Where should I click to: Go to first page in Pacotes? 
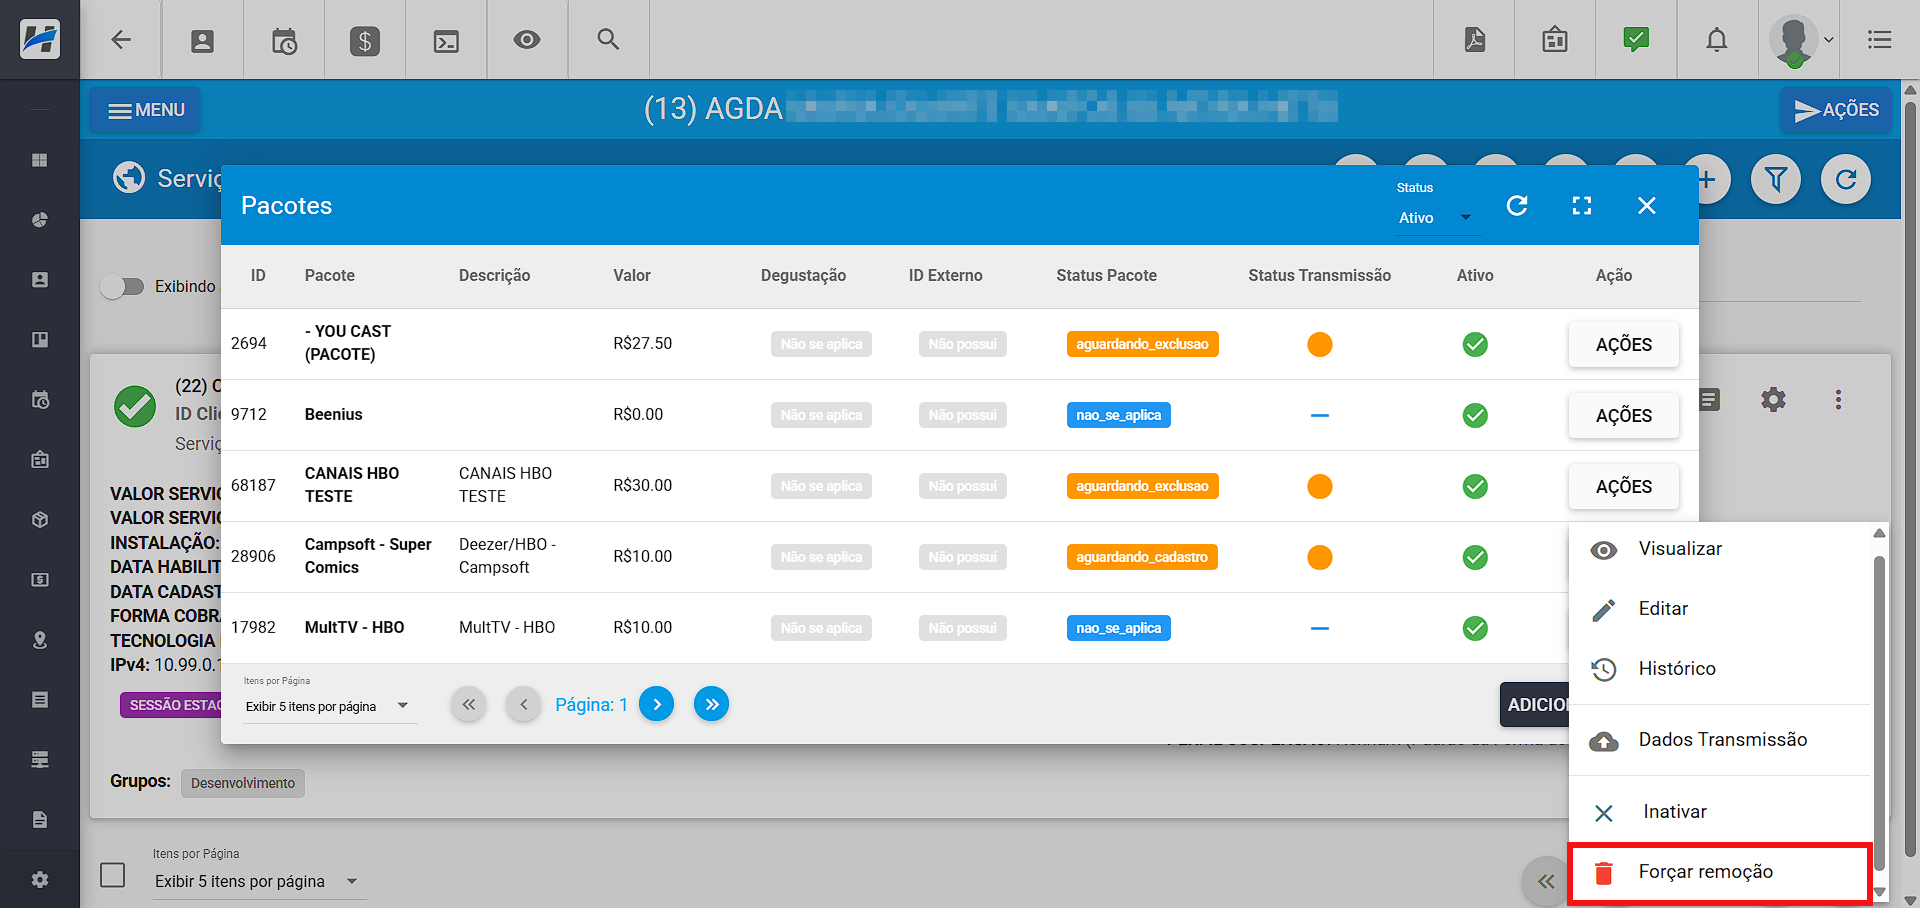pos(469,704)
